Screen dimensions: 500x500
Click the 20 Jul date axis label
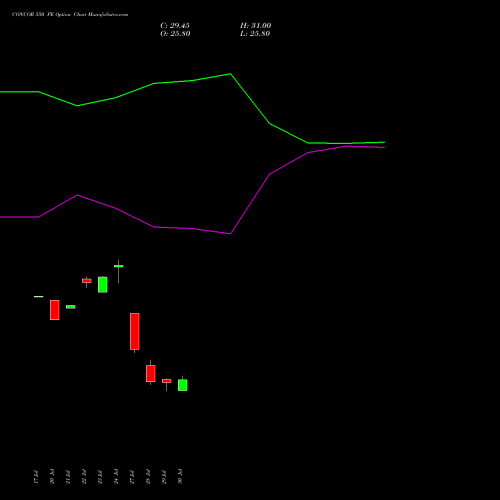52,476
